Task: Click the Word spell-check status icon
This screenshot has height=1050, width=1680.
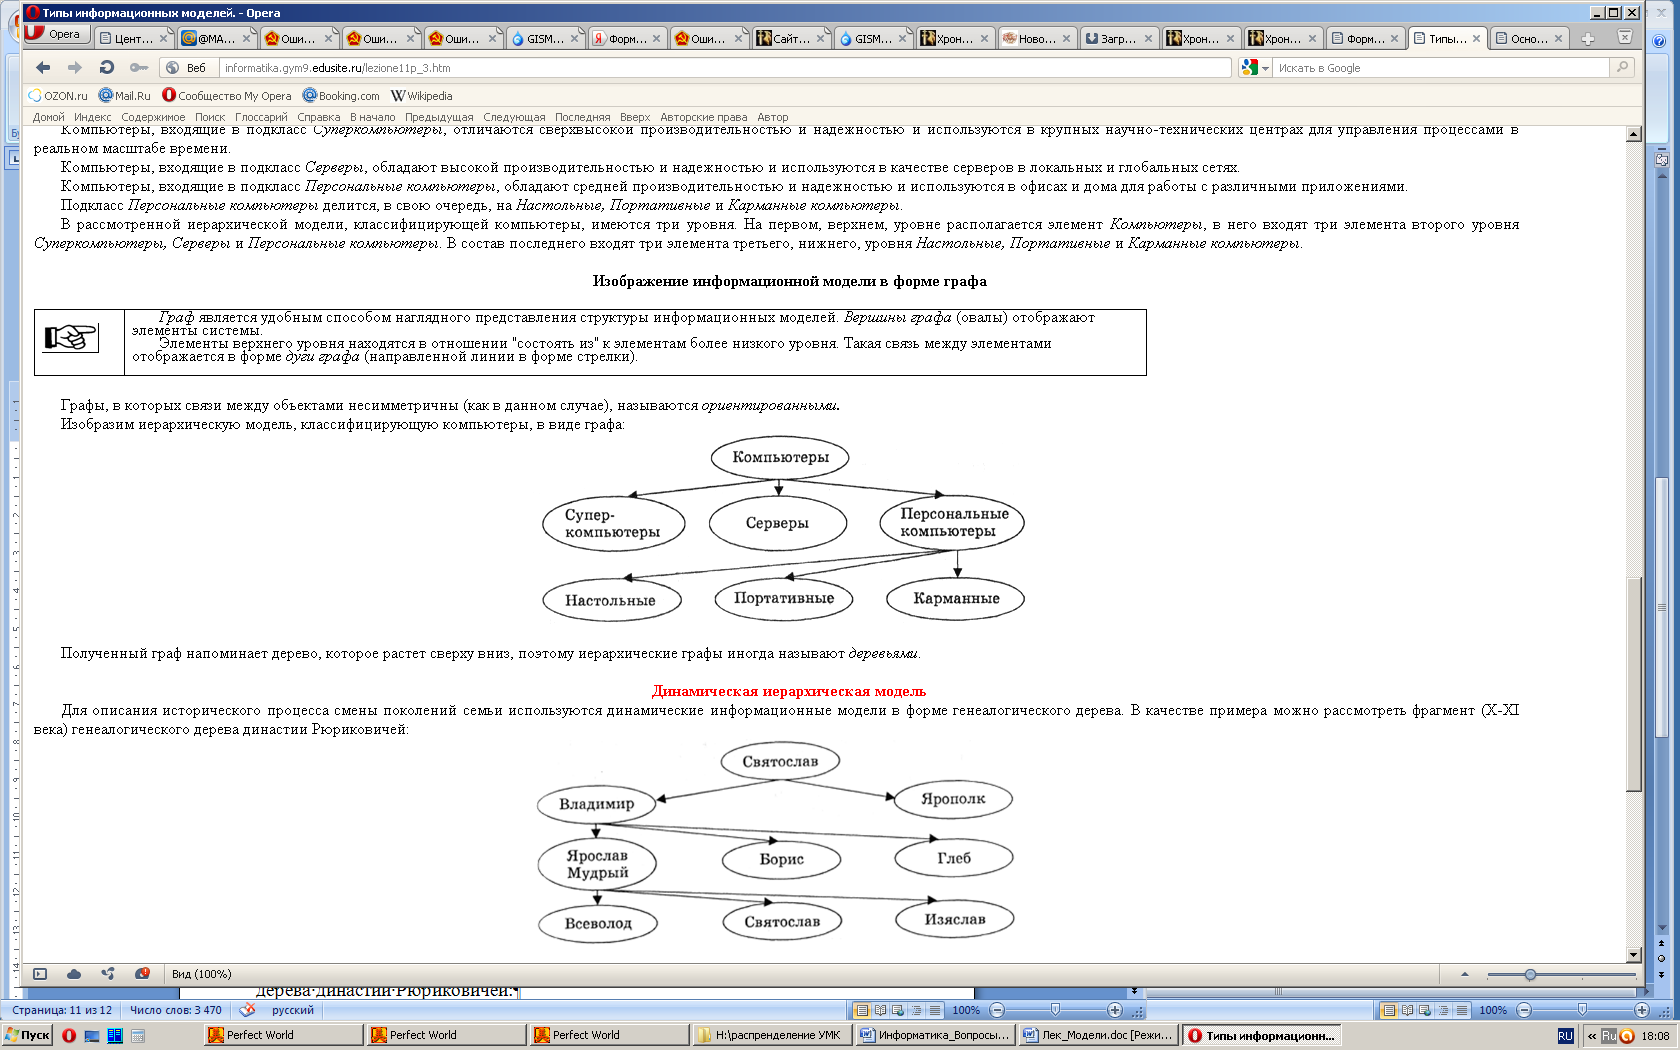Action: click(247, 1010)
